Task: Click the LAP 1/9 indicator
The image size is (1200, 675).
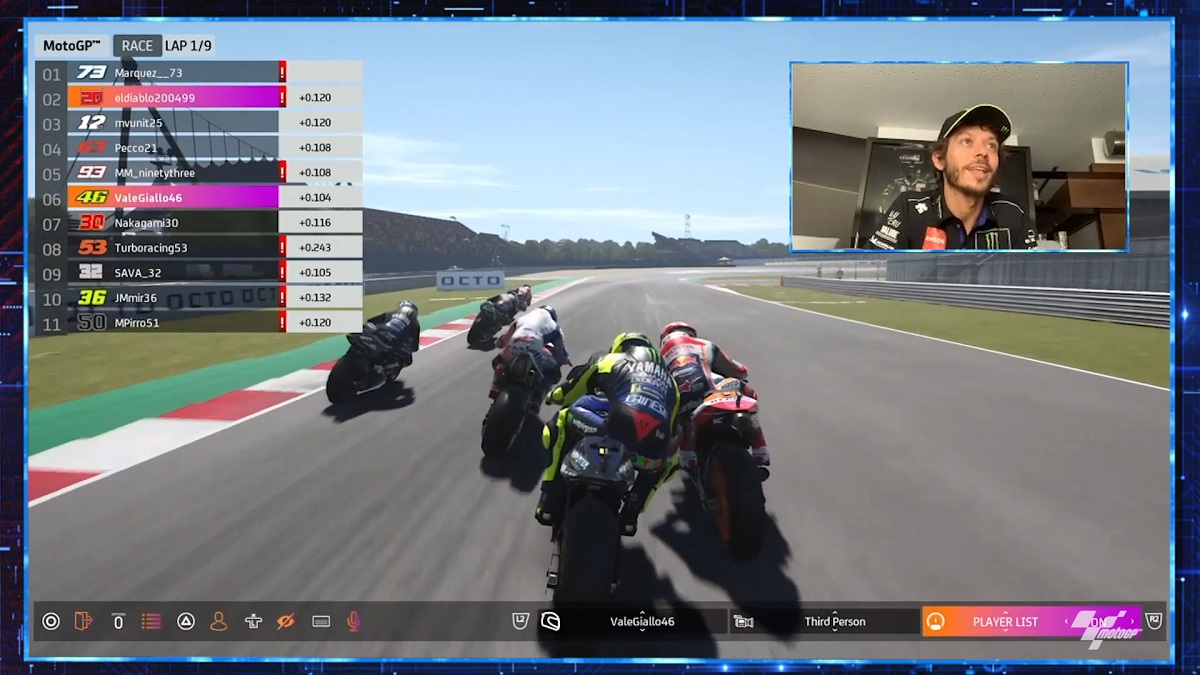Action: point(188,46)
